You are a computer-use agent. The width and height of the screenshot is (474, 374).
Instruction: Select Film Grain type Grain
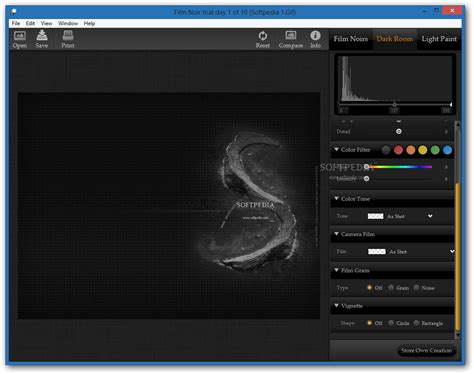pyautogui.click(x=391, y=287)
